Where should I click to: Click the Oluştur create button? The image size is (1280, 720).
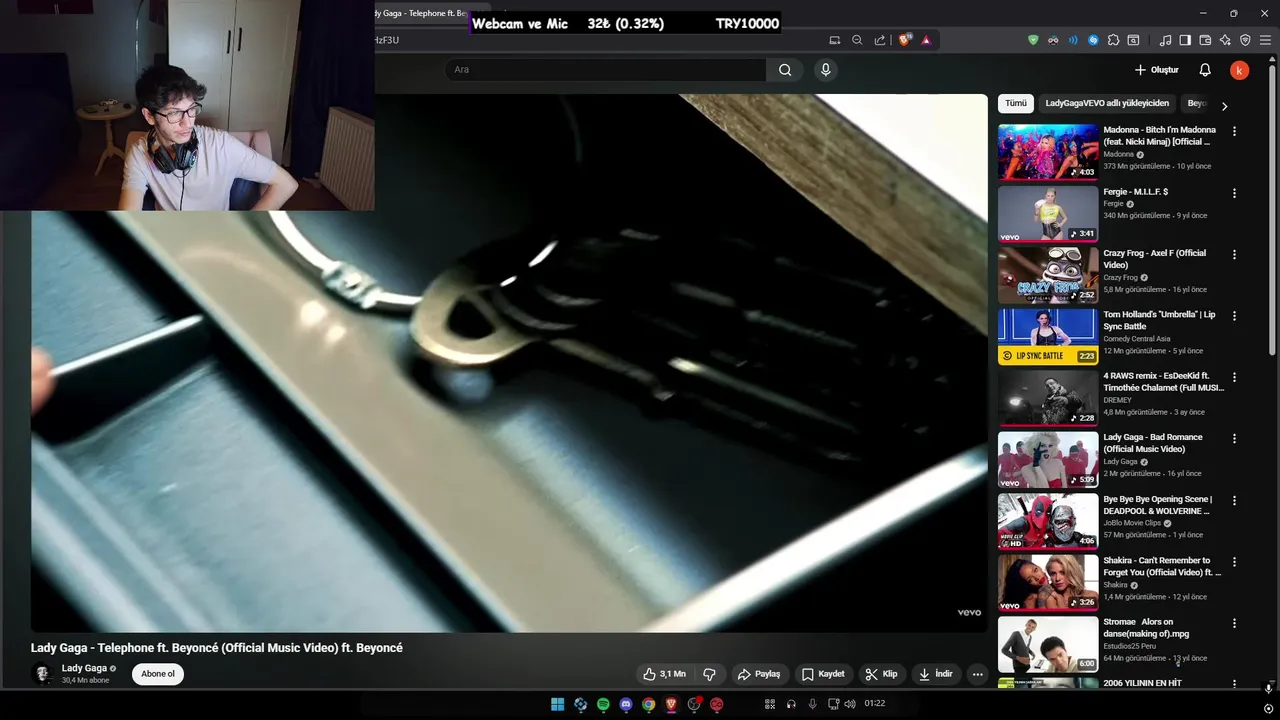[x=1156, y=70]
